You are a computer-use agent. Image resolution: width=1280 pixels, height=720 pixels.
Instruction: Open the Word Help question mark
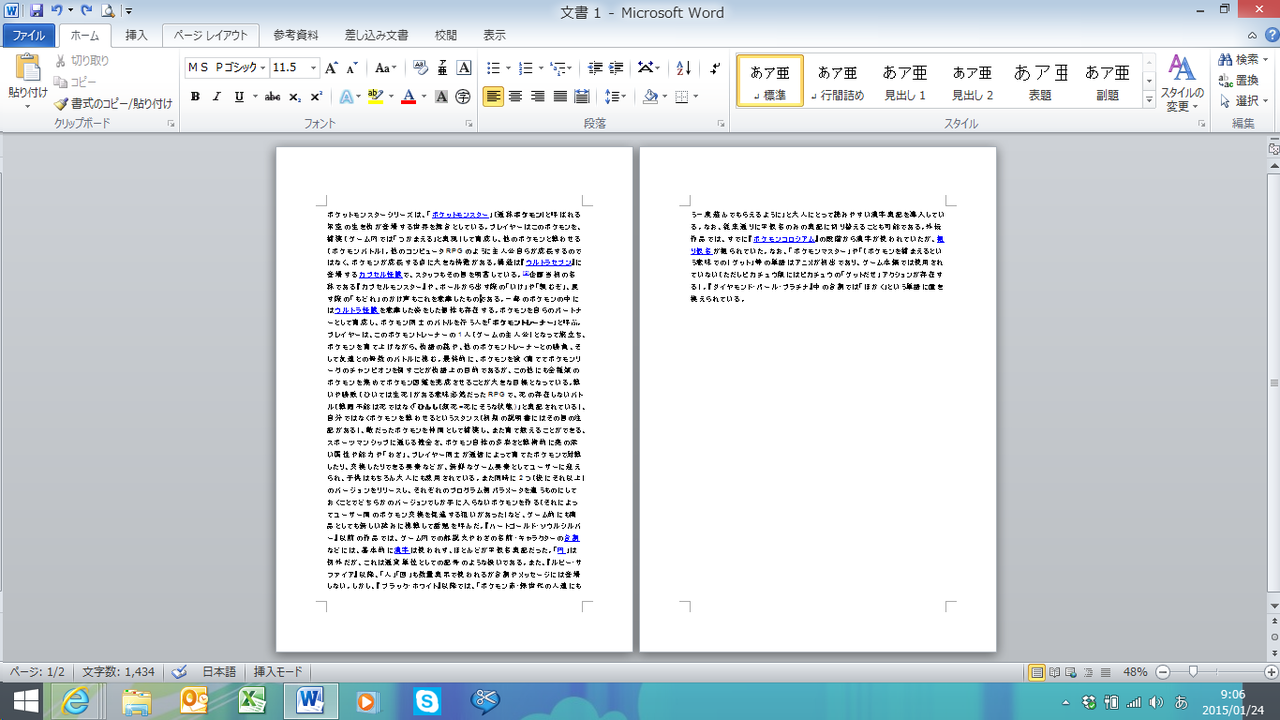(1270, 34)
